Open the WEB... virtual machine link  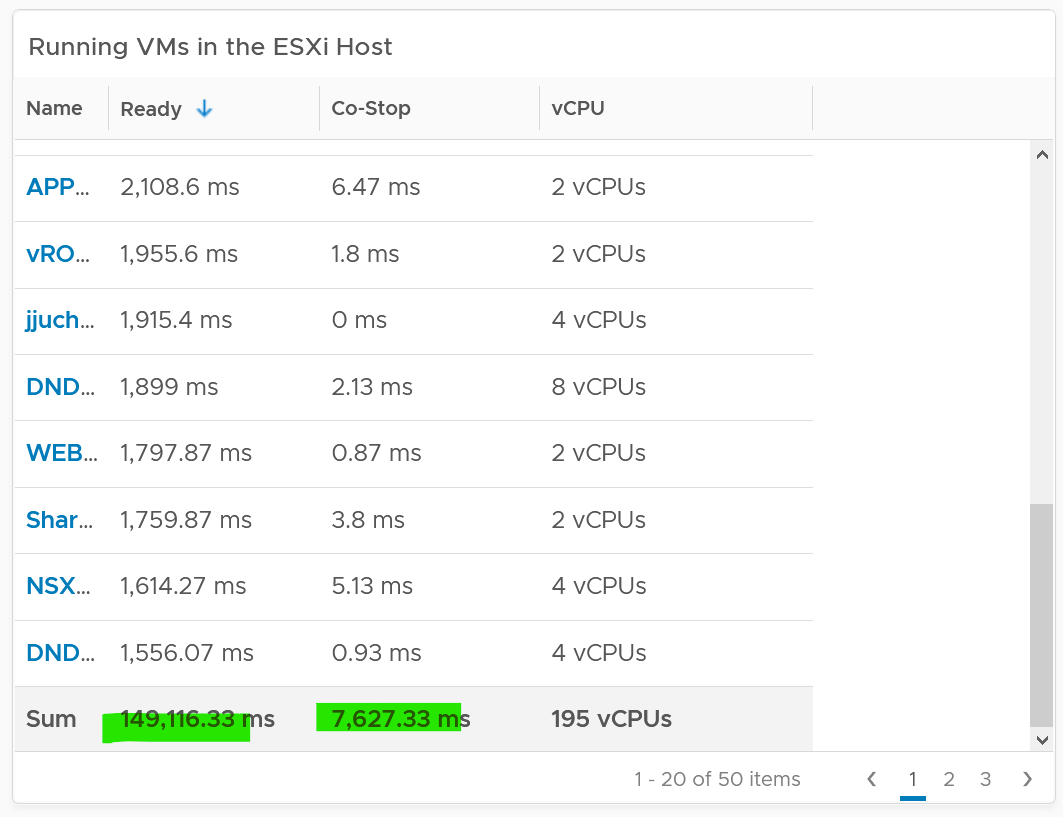click(62, 452)
